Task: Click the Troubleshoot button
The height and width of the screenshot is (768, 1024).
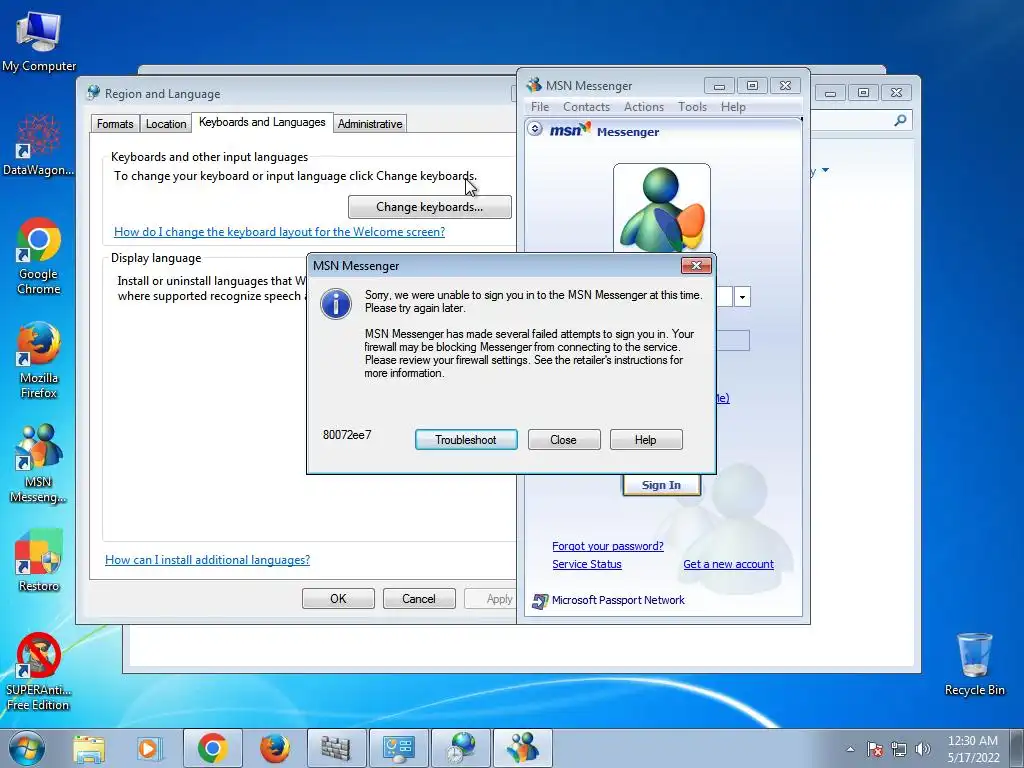Action: click(x=466, y=440)
